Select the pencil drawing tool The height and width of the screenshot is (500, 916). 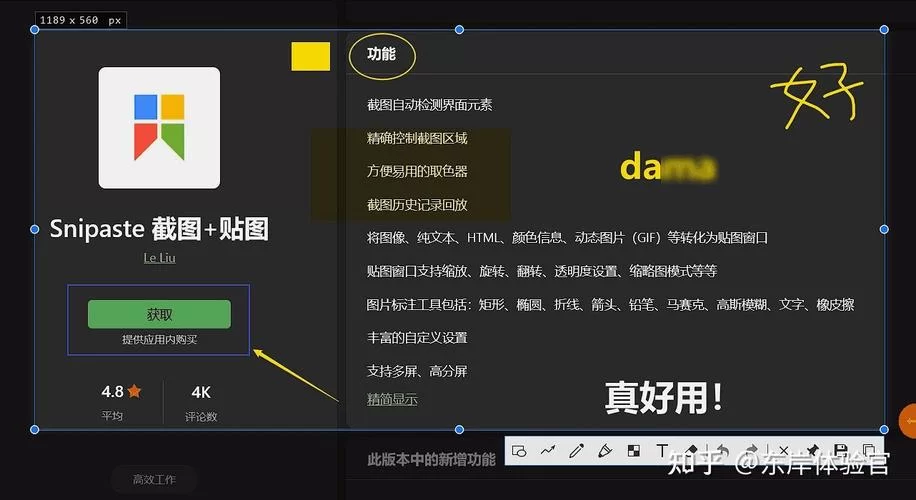click(x=577, y=451)
